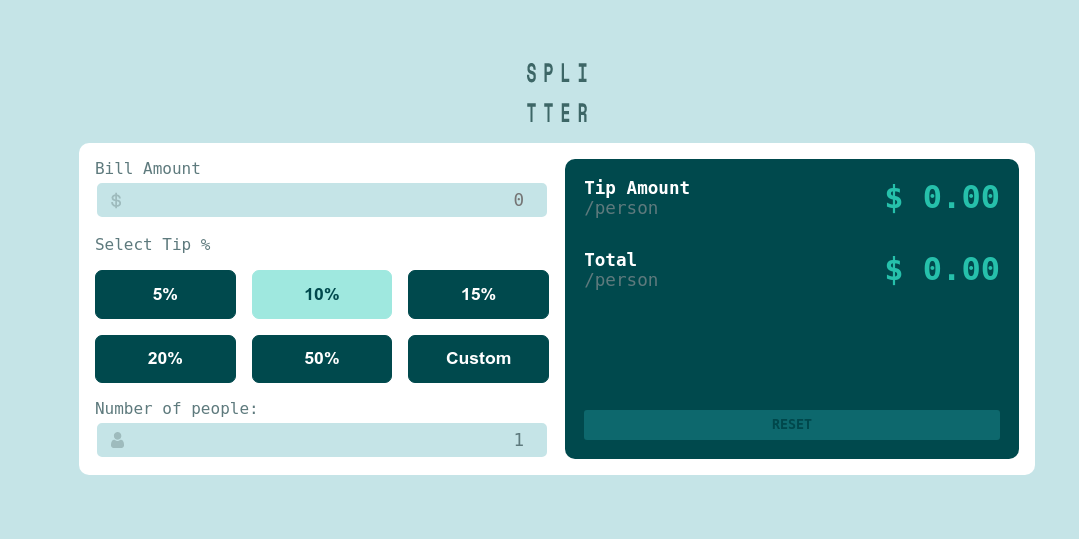Click the Select Tip % label

pyautogui.click(x=153, y=244)
